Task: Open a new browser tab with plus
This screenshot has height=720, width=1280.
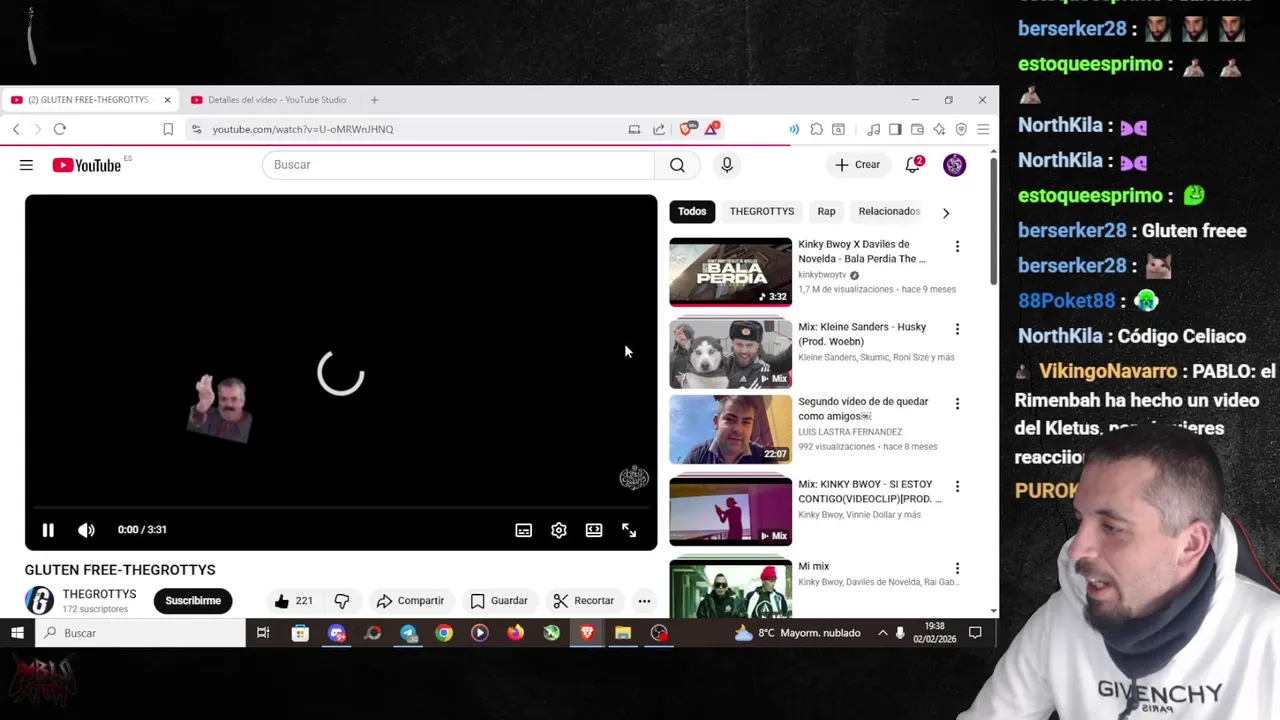Action: [374, 100]
